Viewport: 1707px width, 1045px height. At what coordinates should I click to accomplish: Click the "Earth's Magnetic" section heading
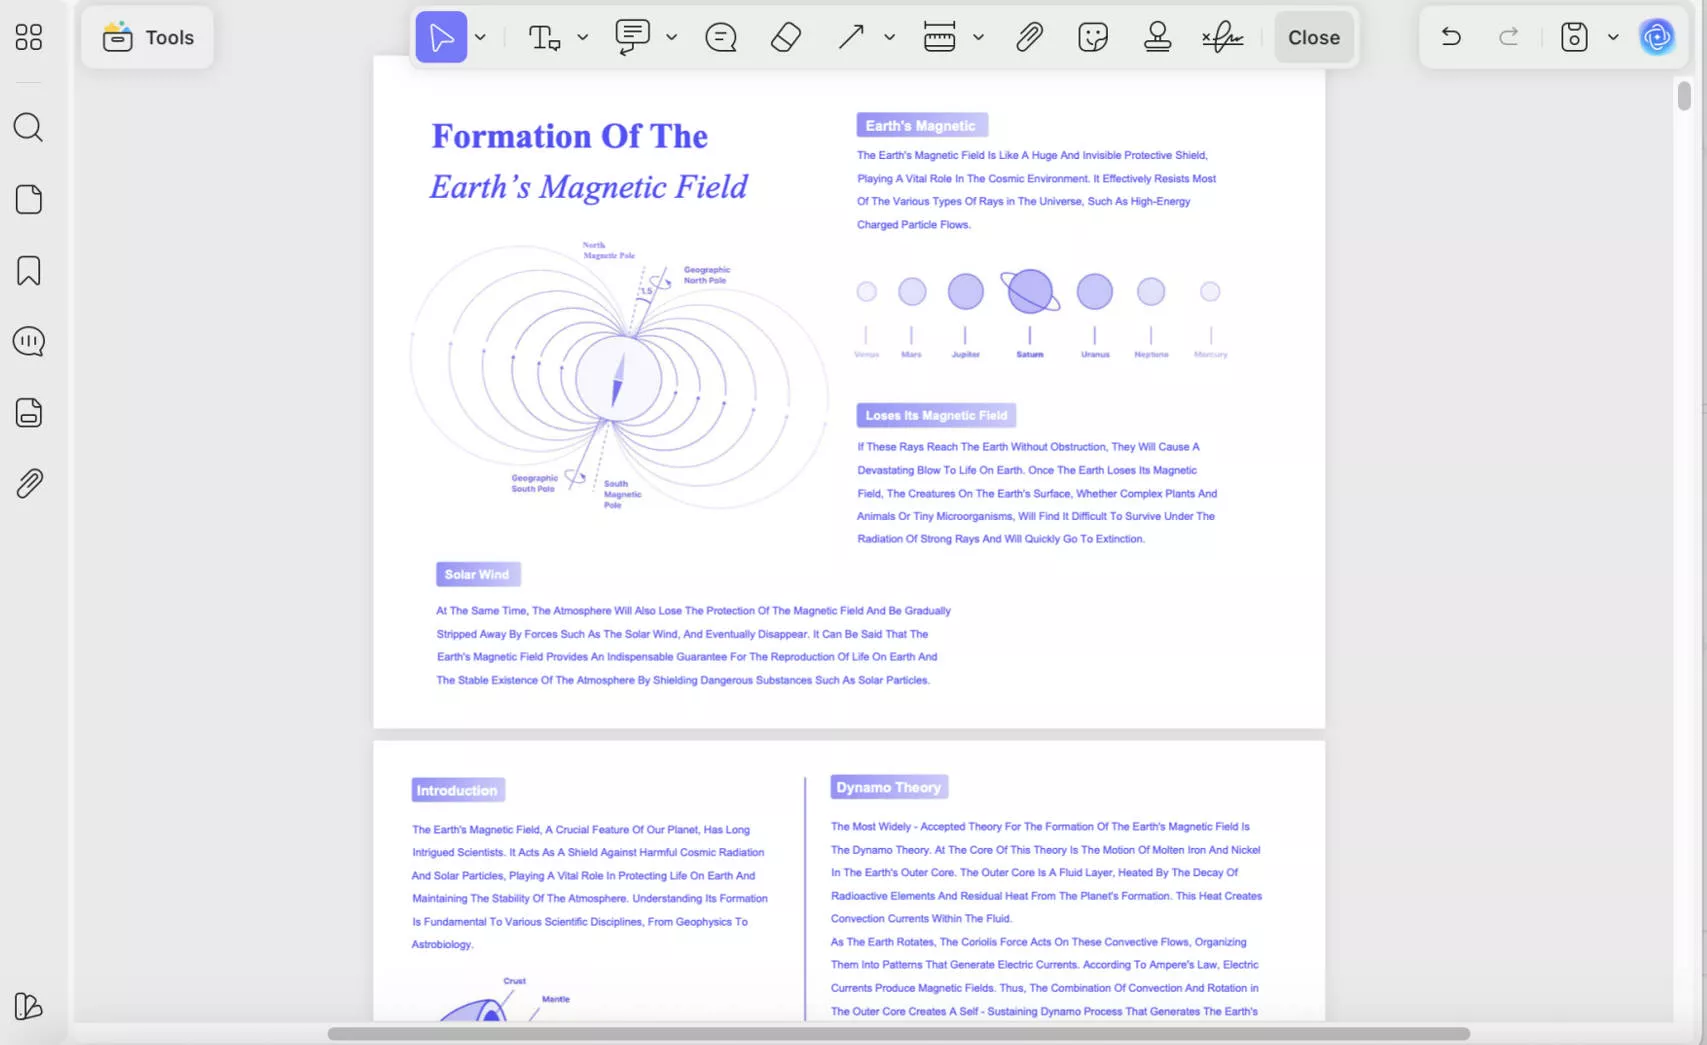click(x=922, y=125)
